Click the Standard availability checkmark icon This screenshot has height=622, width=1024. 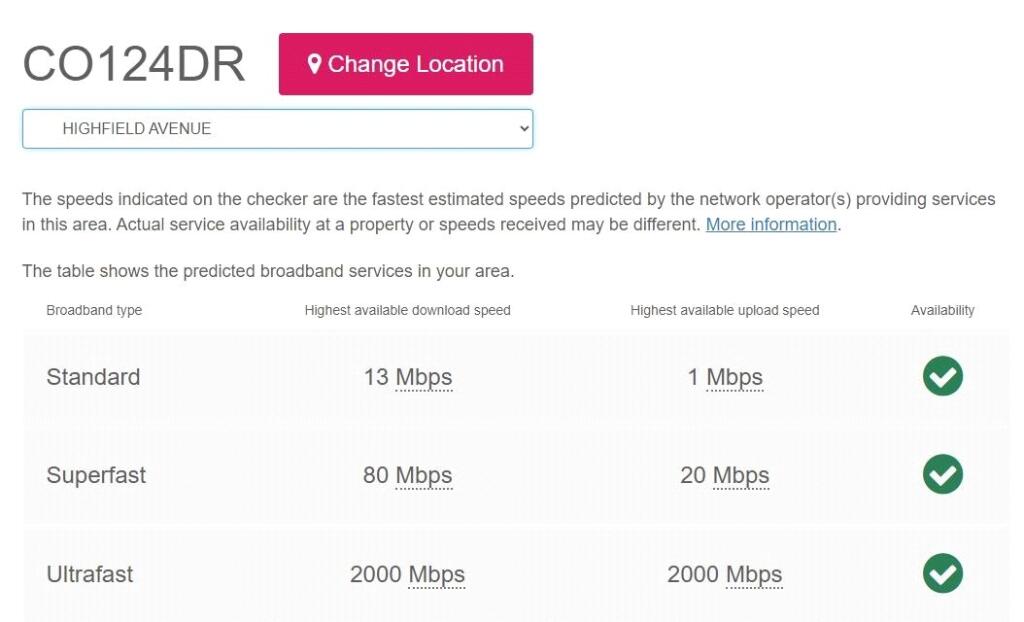click(942, 377)
